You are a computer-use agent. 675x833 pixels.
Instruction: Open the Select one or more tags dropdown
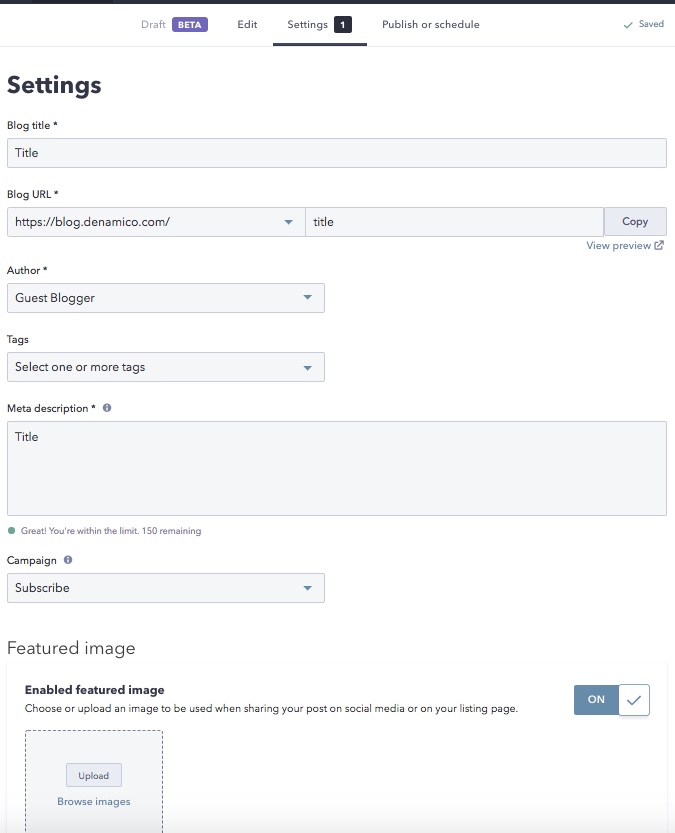pyautogui.click(x=166, y=367)
